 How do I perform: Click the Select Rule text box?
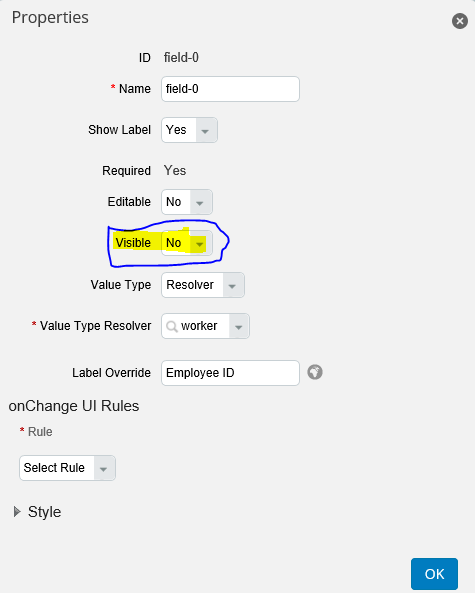pos(57,468)
